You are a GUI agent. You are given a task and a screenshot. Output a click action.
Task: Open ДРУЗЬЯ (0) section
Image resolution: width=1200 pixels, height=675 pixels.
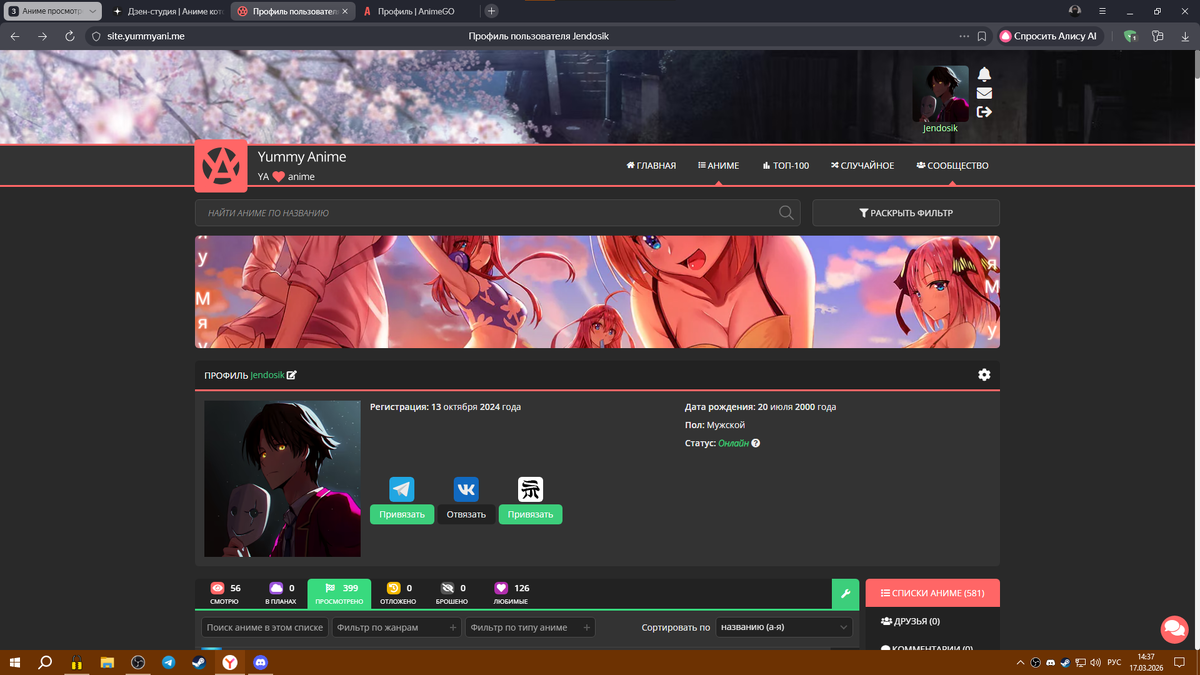coord(910,621)
